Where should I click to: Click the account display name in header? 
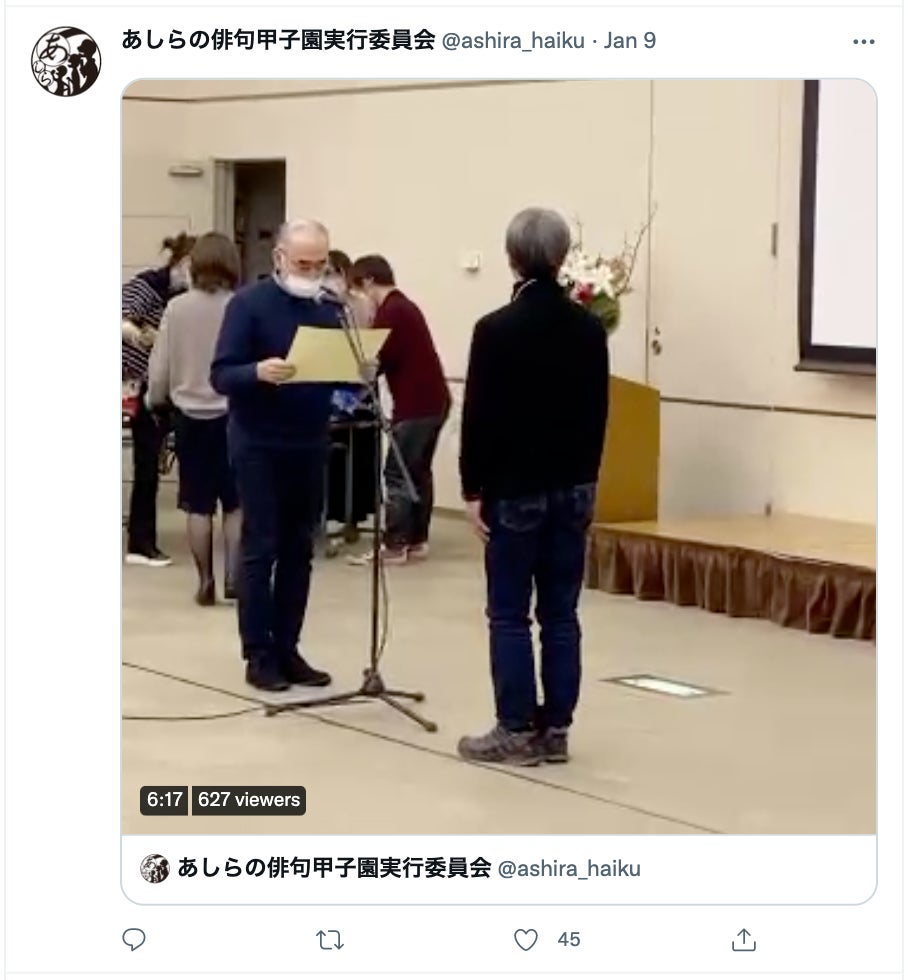278,41
